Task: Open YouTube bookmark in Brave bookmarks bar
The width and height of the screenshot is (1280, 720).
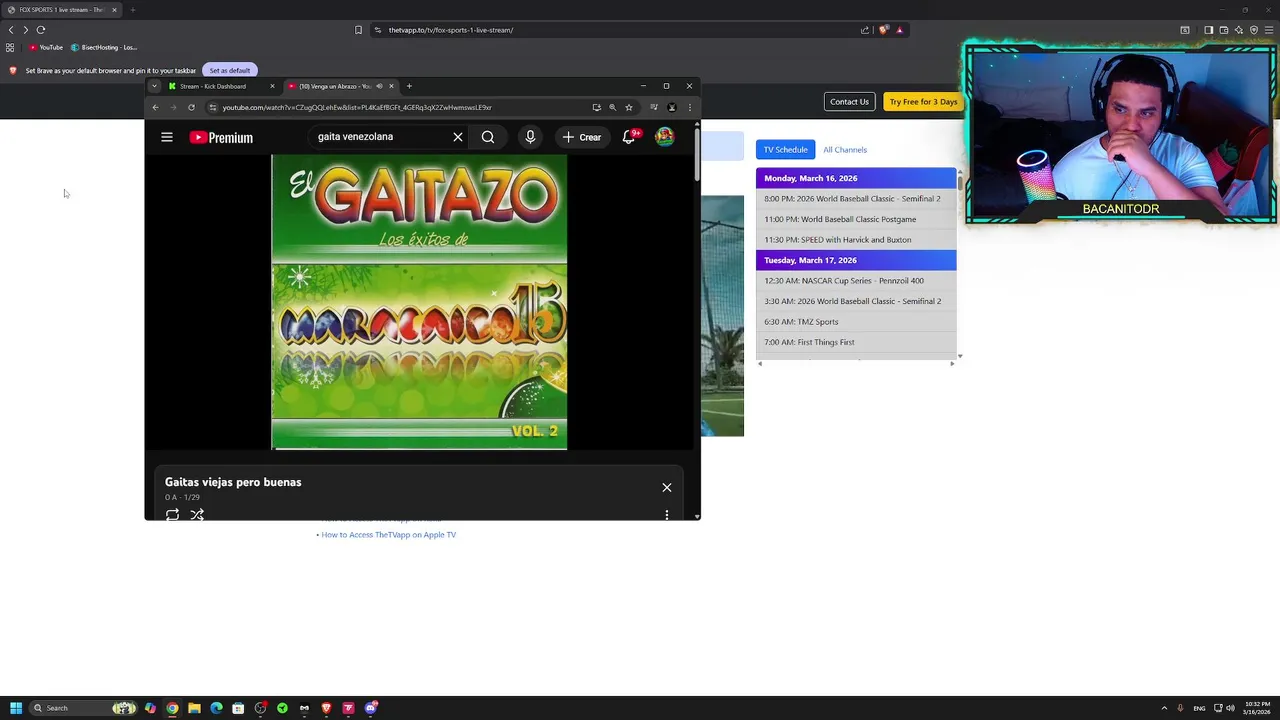Action: tap(46, 47)
